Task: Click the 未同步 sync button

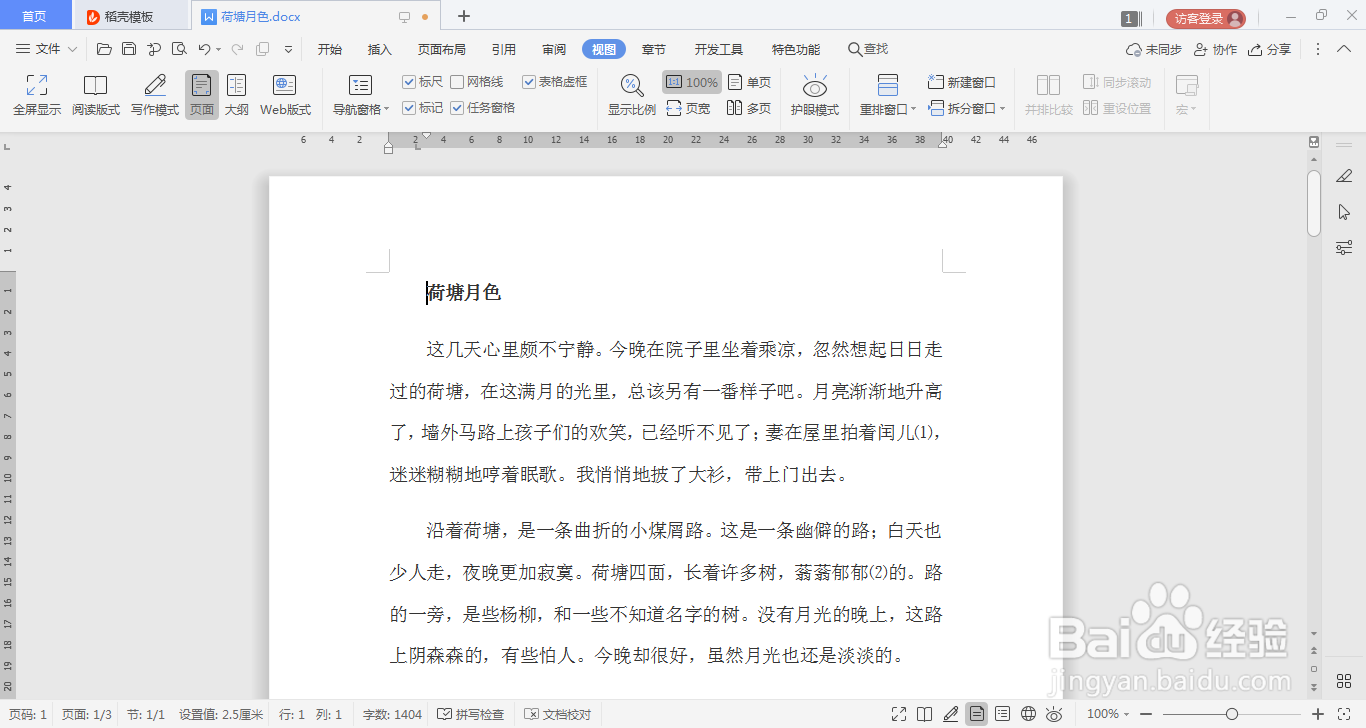Action: 1154,49
